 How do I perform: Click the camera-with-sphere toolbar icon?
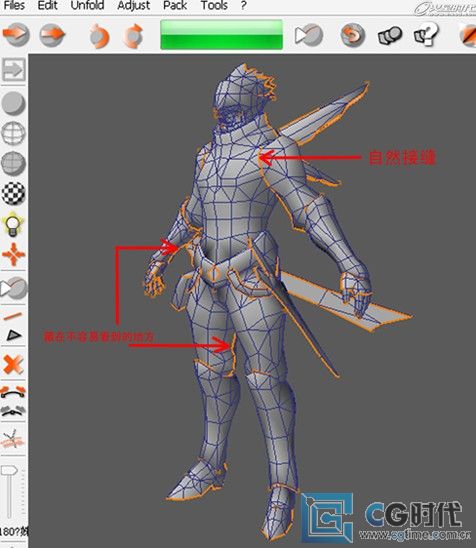tap(390, 35)
